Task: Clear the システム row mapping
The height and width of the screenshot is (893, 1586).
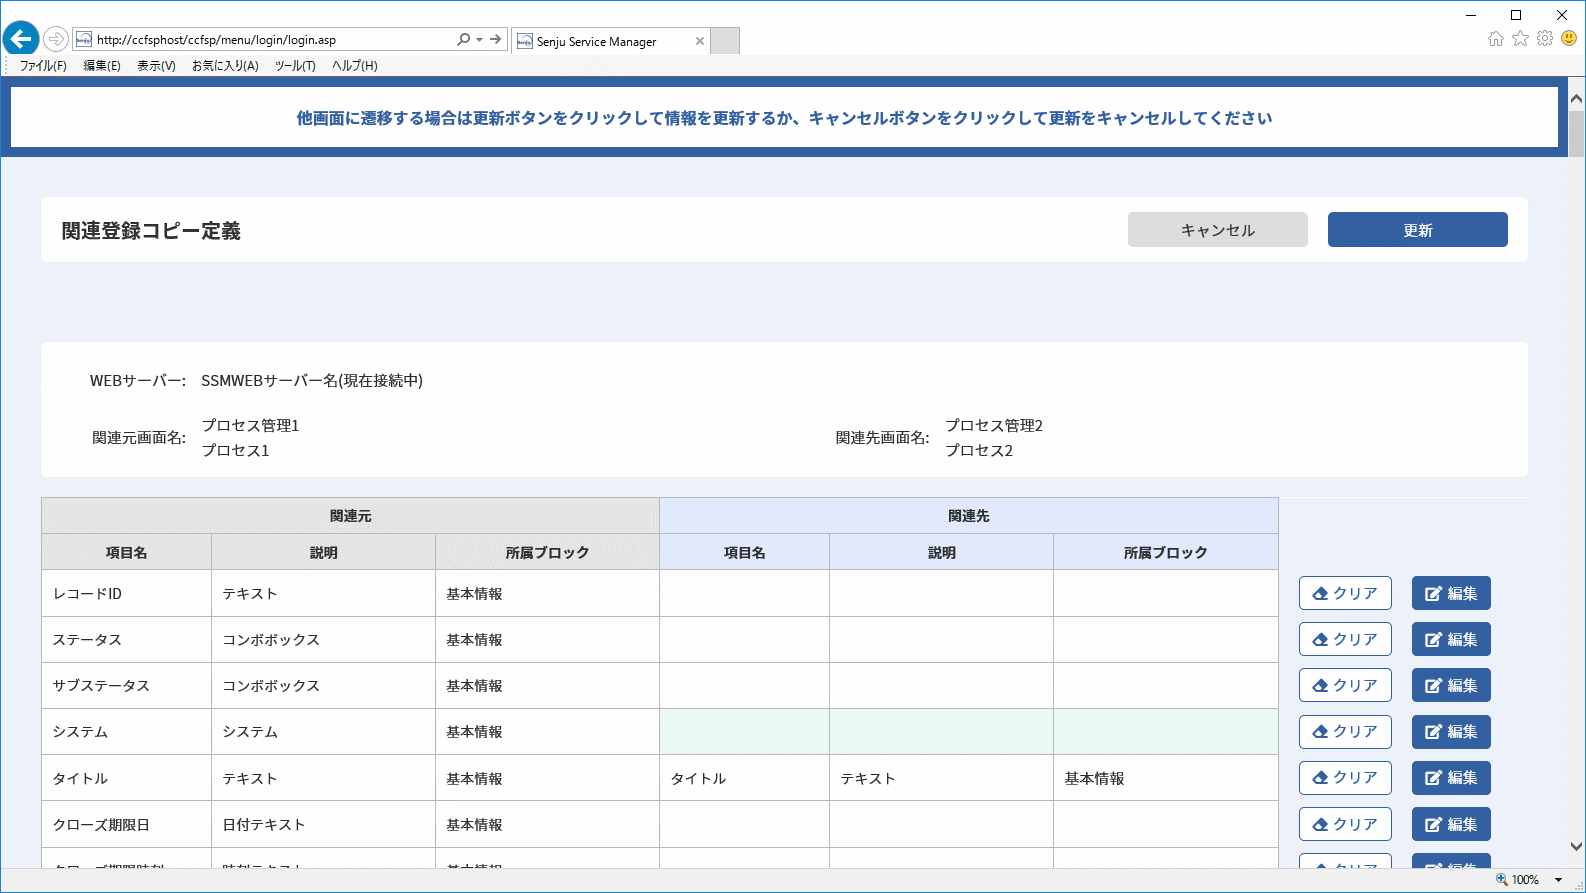Action: pyautogui.click(x=1345, y=731)
